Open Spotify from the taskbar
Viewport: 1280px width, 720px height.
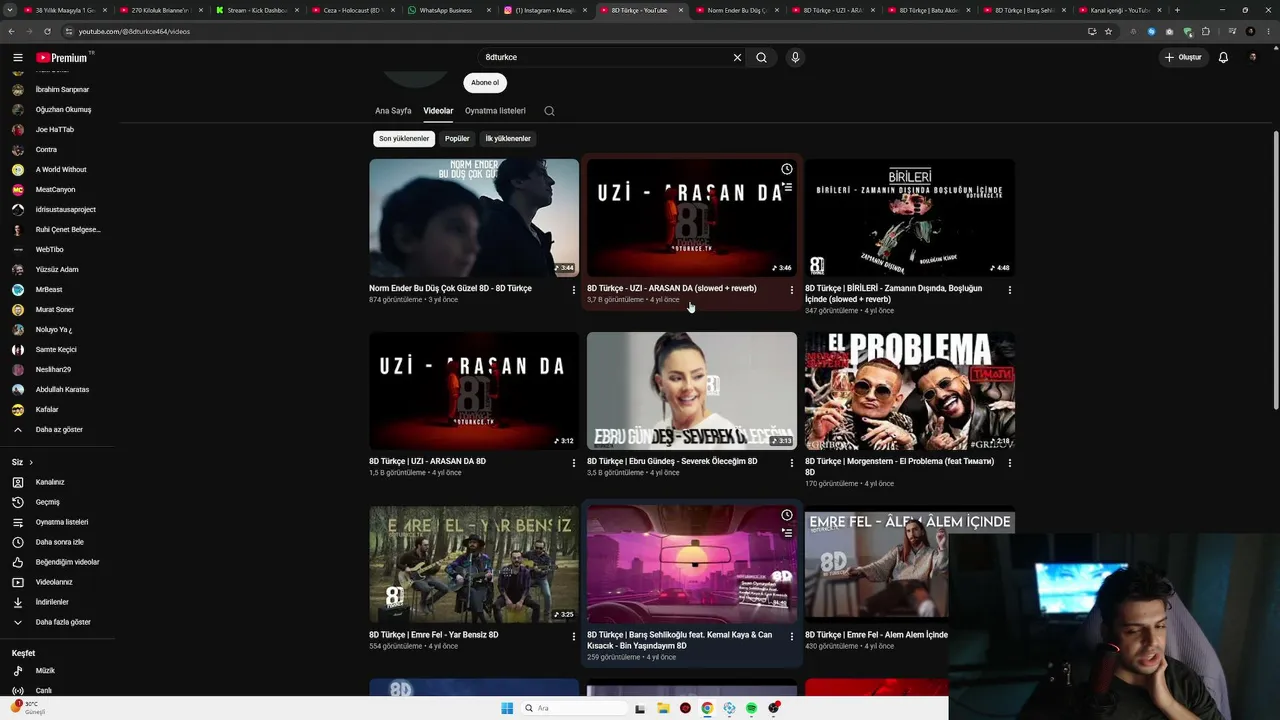pyautogui.click(x=751, y=708)
